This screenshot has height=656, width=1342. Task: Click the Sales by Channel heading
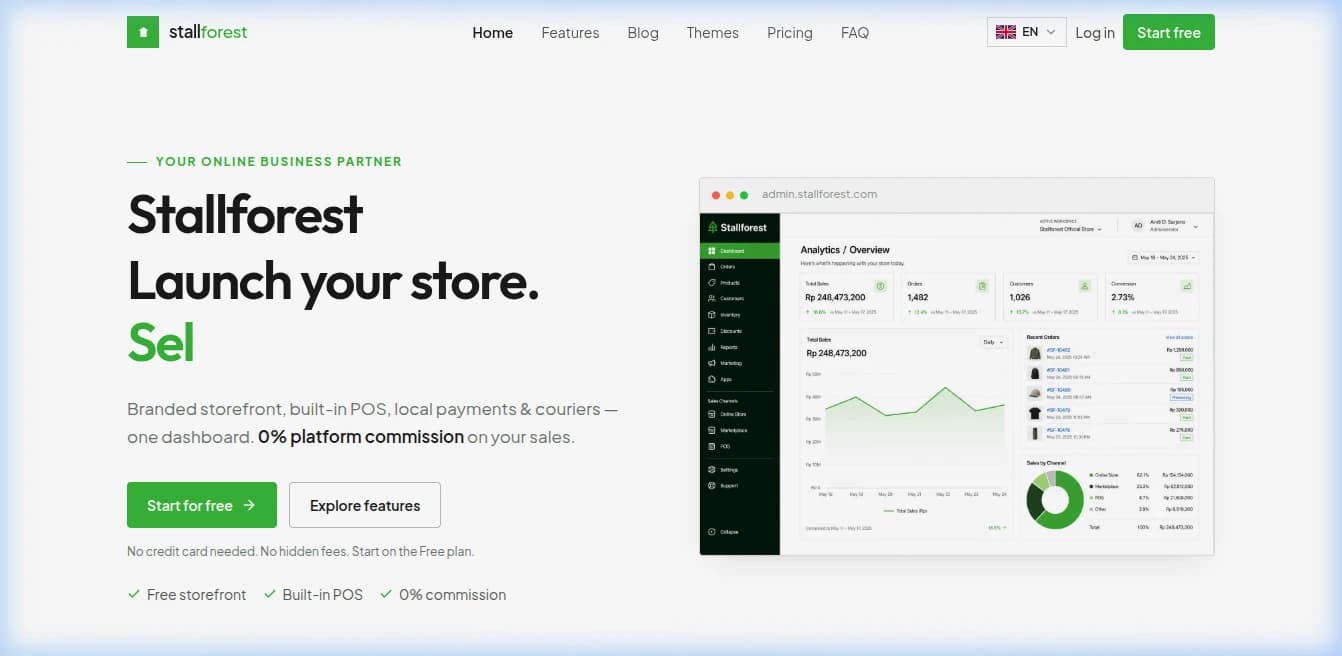pos(1046,463)
